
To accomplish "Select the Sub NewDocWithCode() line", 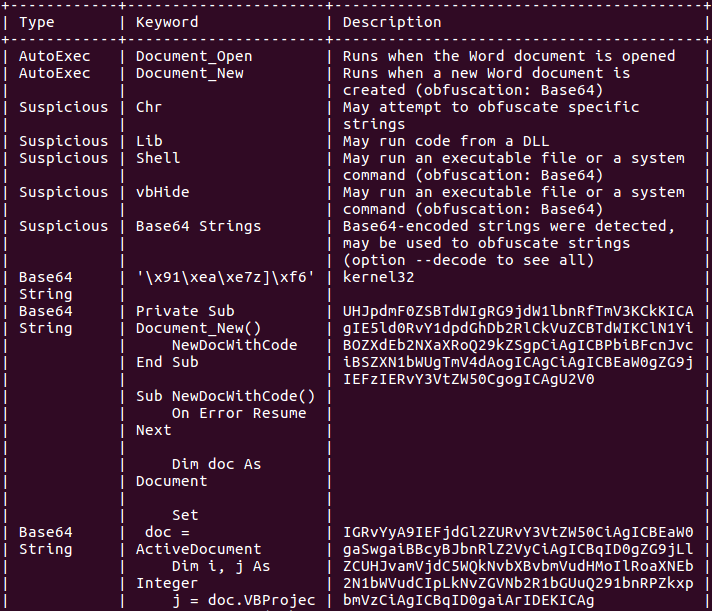I will [225, 396].
